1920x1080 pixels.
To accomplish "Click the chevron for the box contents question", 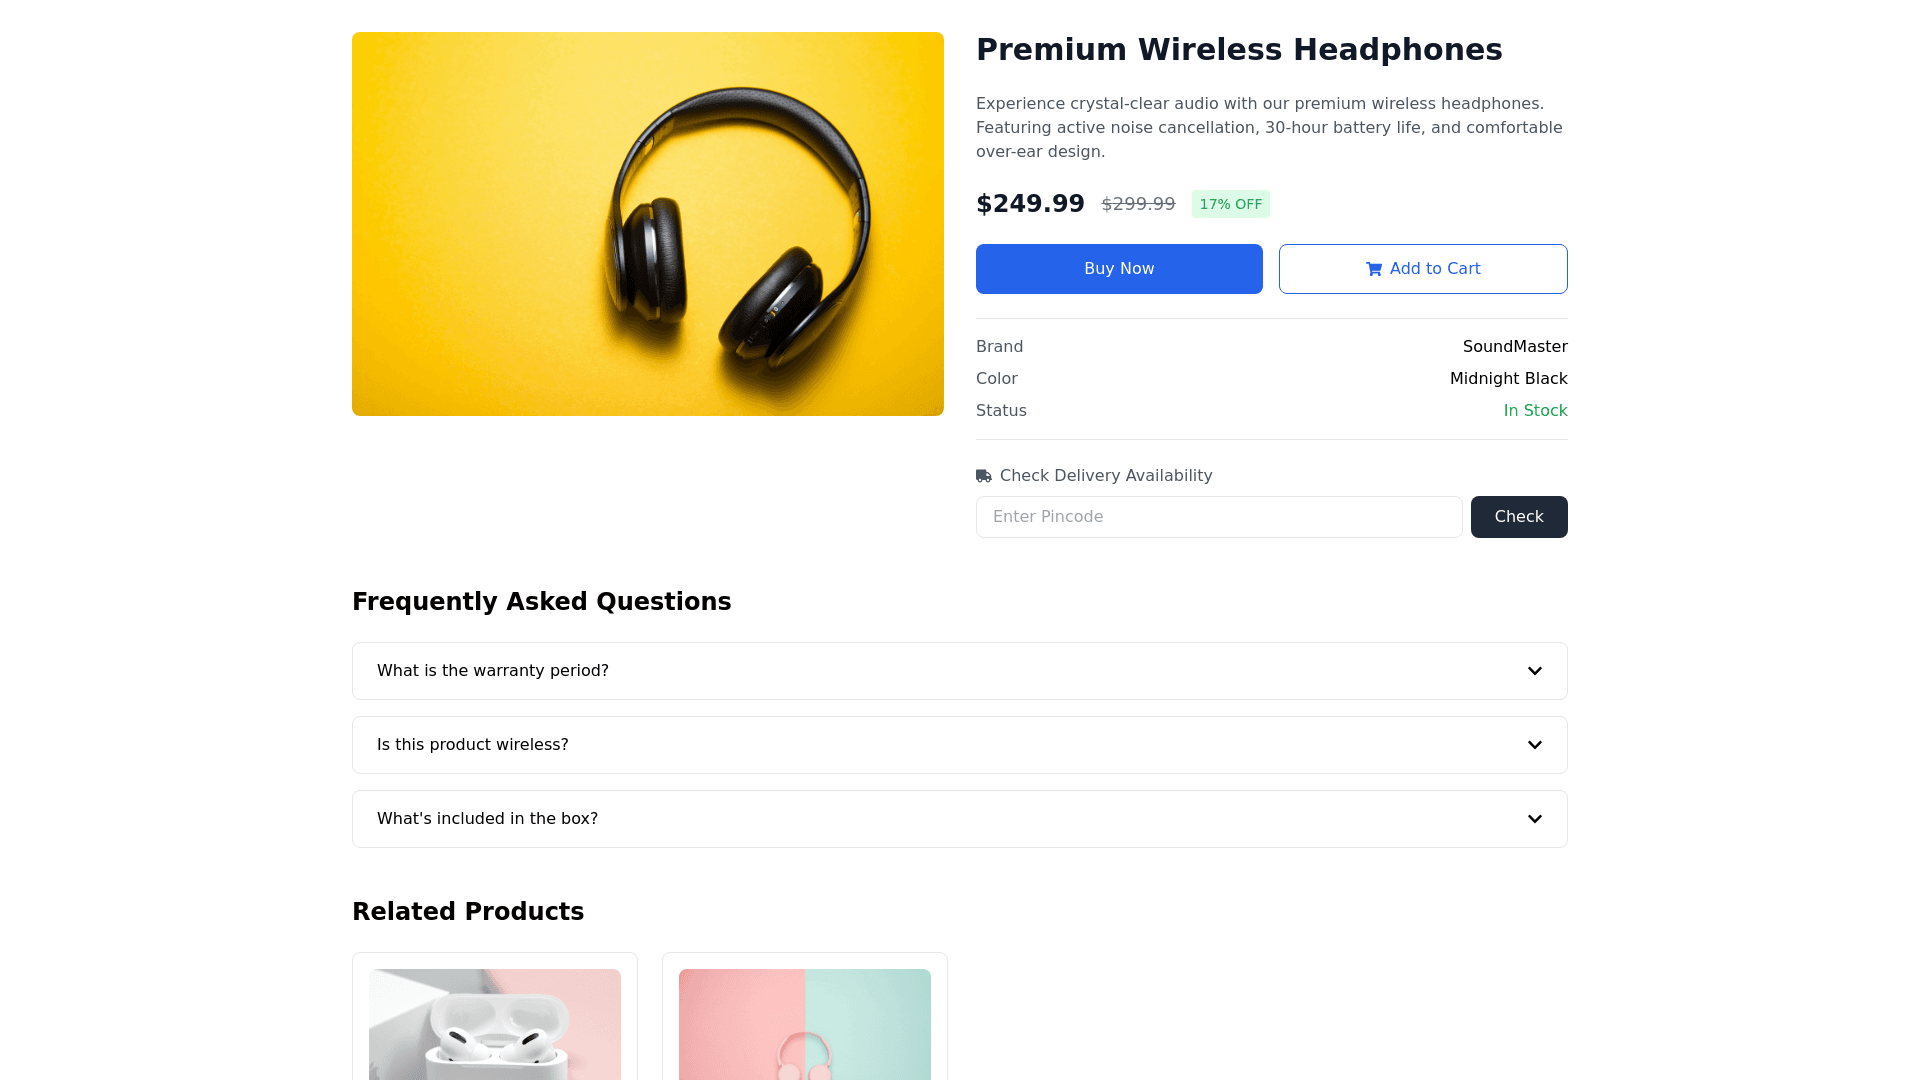I will pos(1534,819).
